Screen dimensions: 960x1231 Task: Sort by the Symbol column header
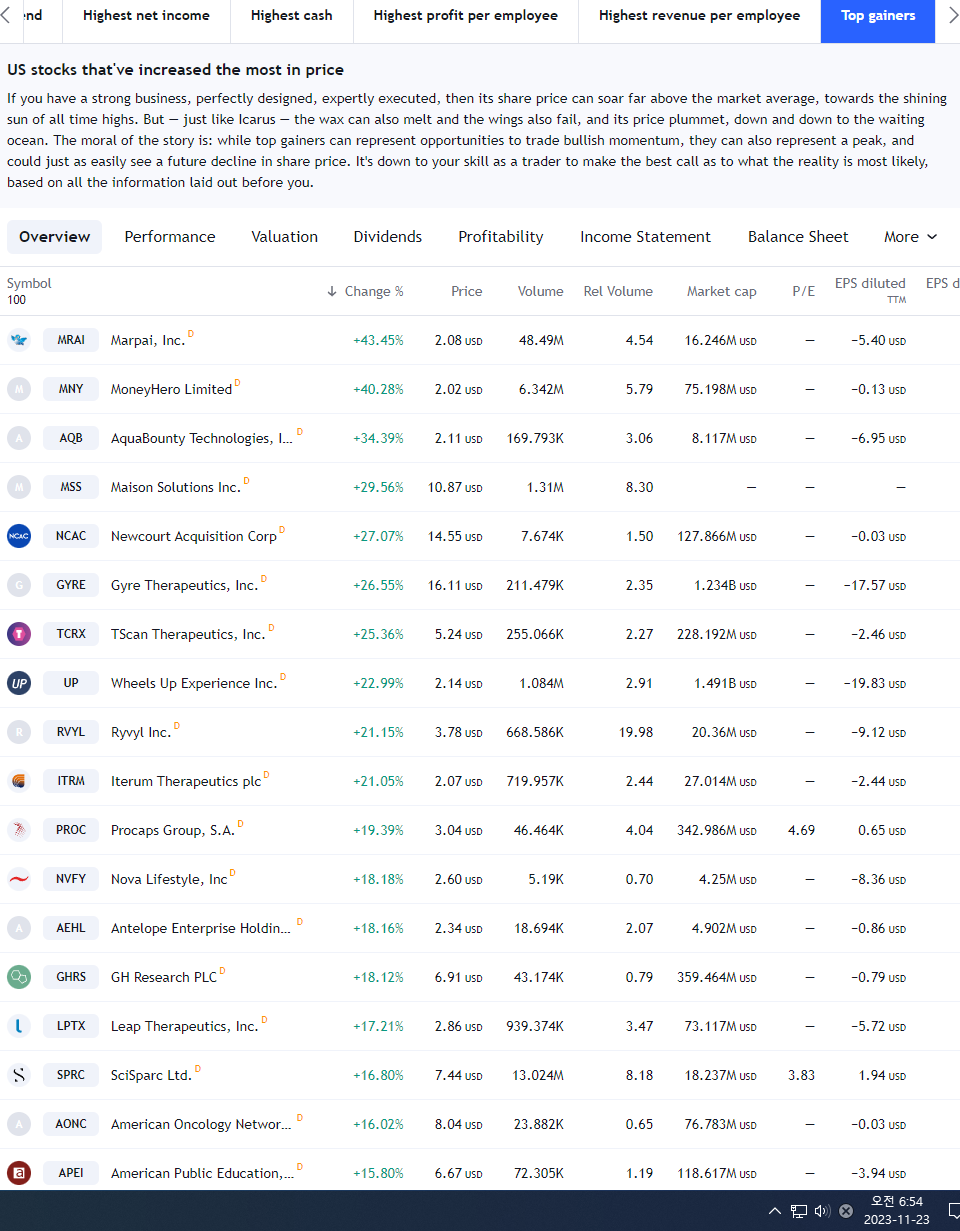pyautogui.click(x=29, y=283)
